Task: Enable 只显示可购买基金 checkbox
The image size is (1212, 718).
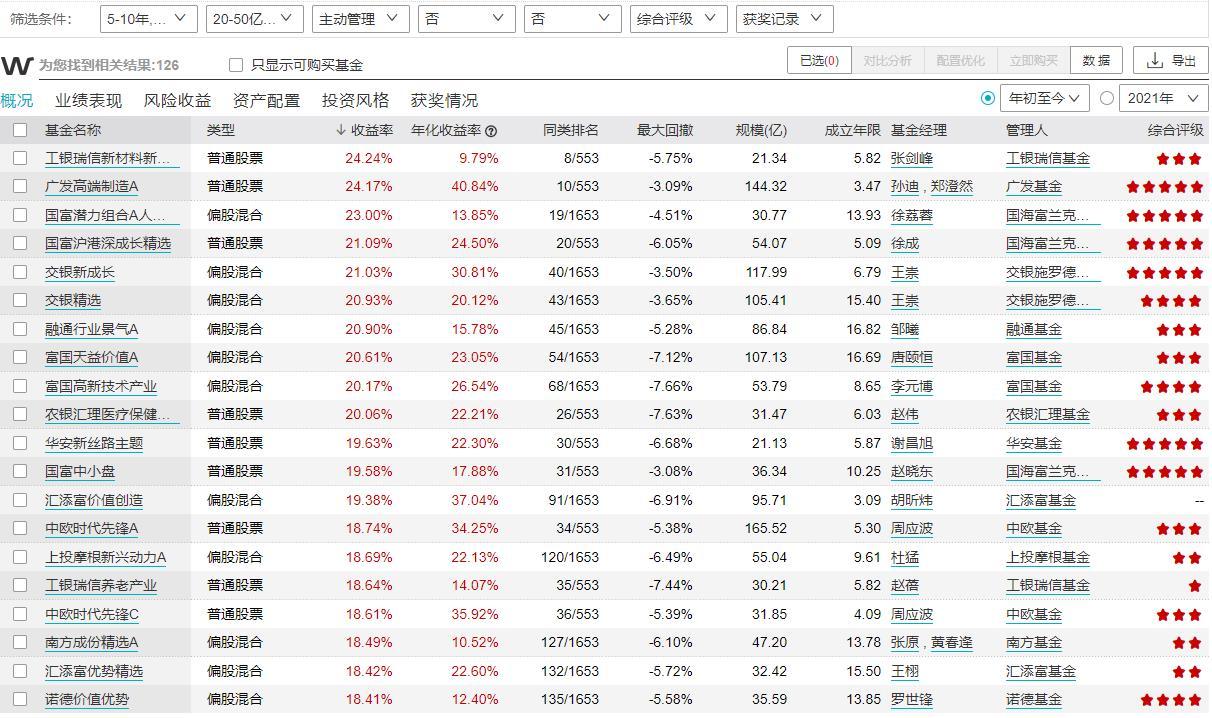Action: tap(236, 65)
